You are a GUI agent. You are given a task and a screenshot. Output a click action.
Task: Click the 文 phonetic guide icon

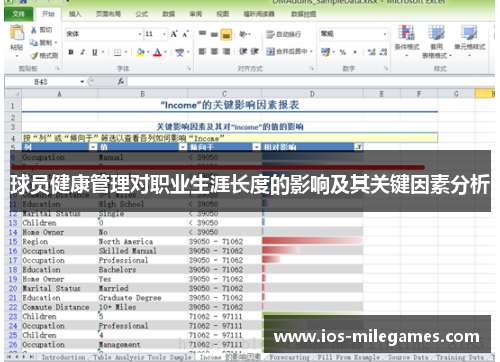(180, 52)
